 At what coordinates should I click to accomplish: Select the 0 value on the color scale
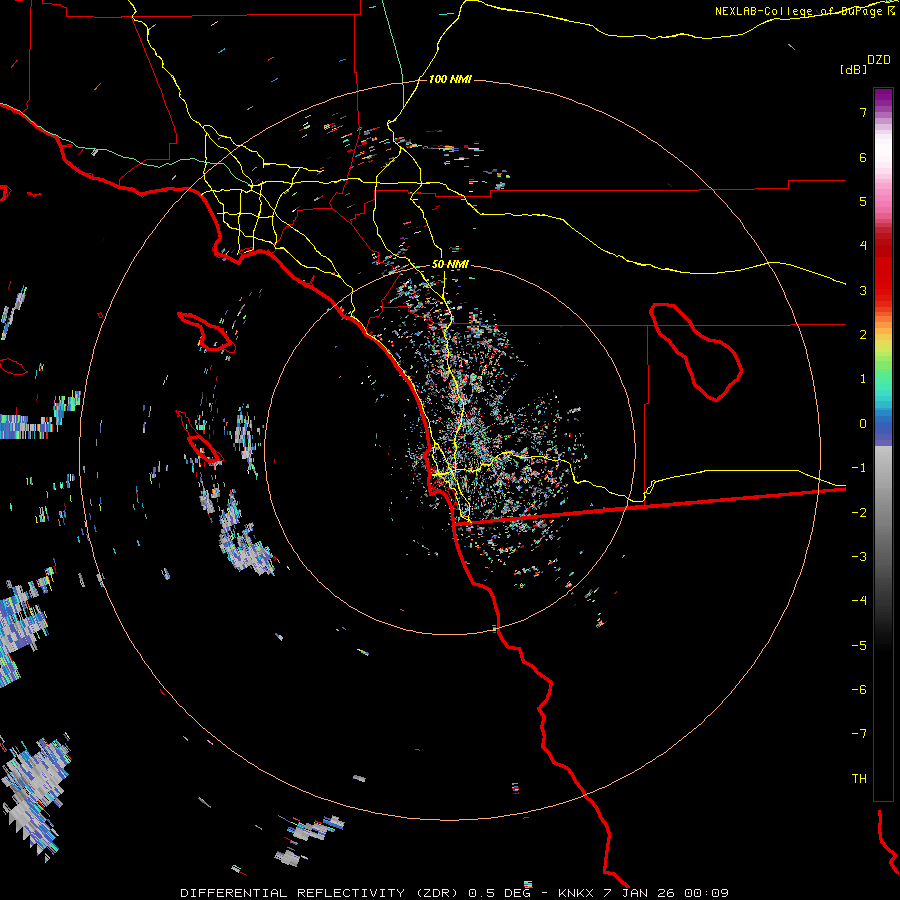863,424
